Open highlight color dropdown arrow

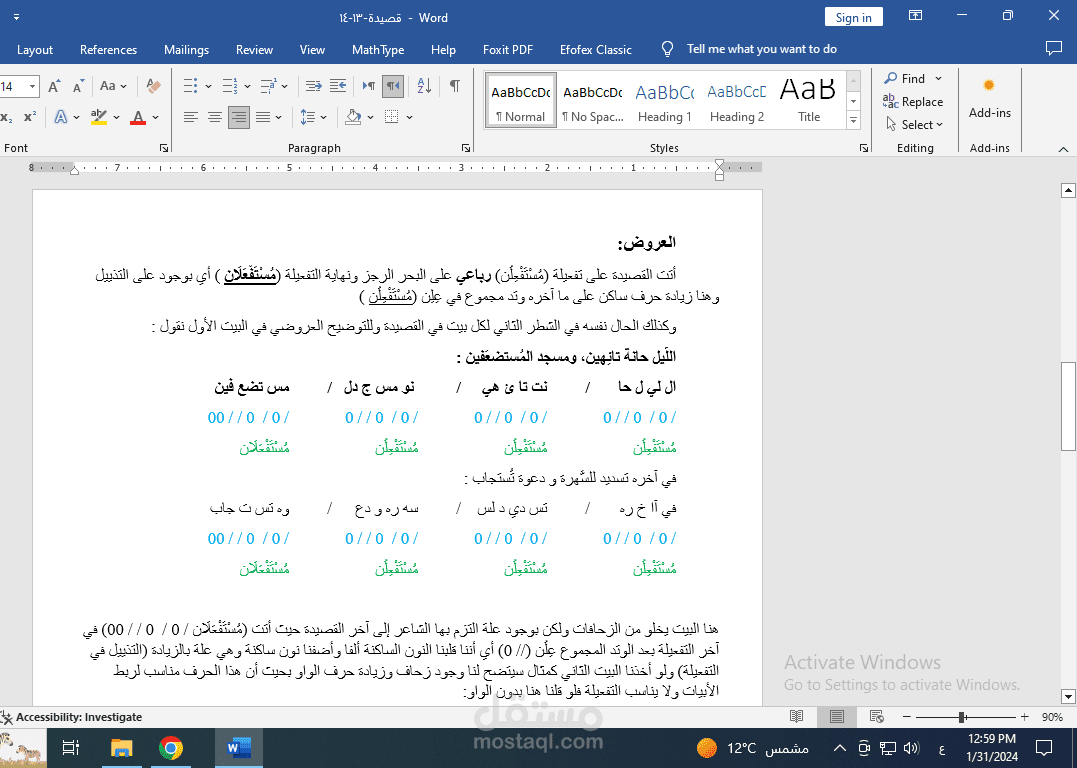tap(116, 117)
